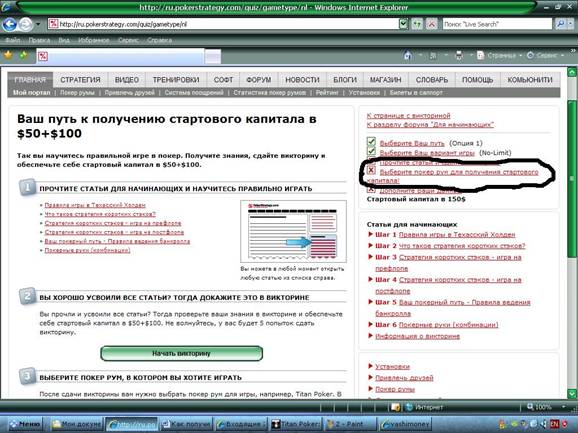Open link Что такое стратегия коротких стеков? in step 1
The image size is (578, 433).
pyautogui.click(x=100, y=214)
